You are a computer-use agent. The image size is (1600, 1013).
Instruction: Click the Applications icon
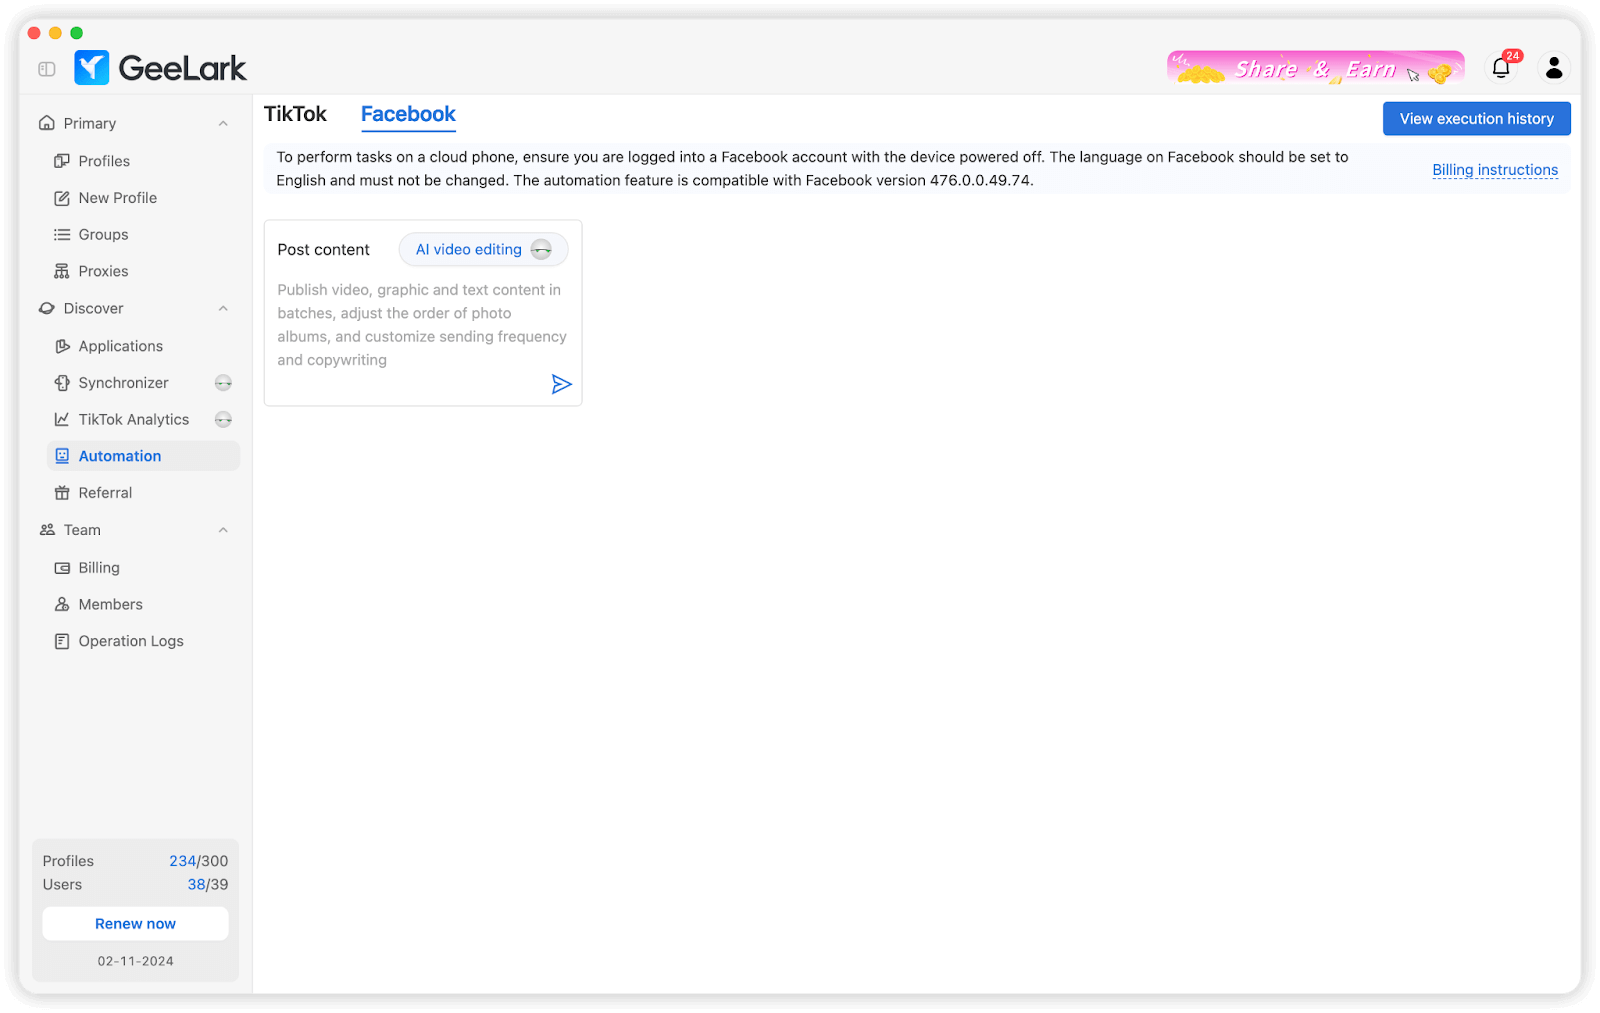tap(62, 346)
